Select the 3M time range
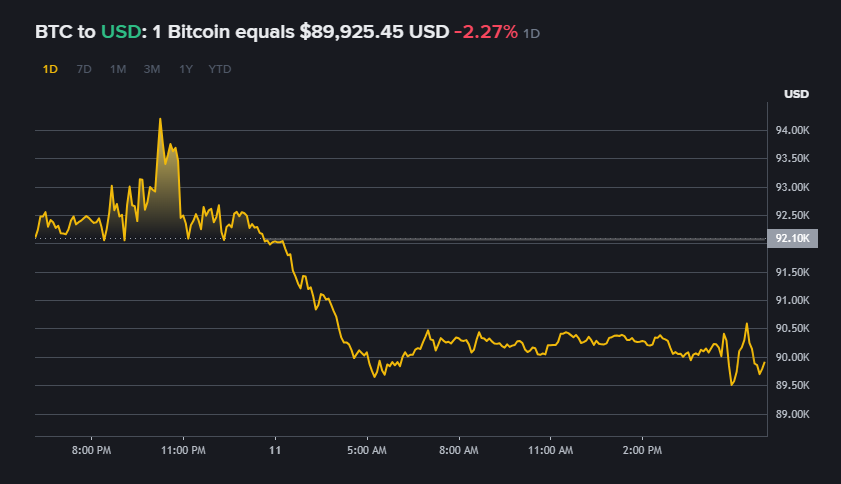Viewport: 841px width, 484px height. [152, 69]
